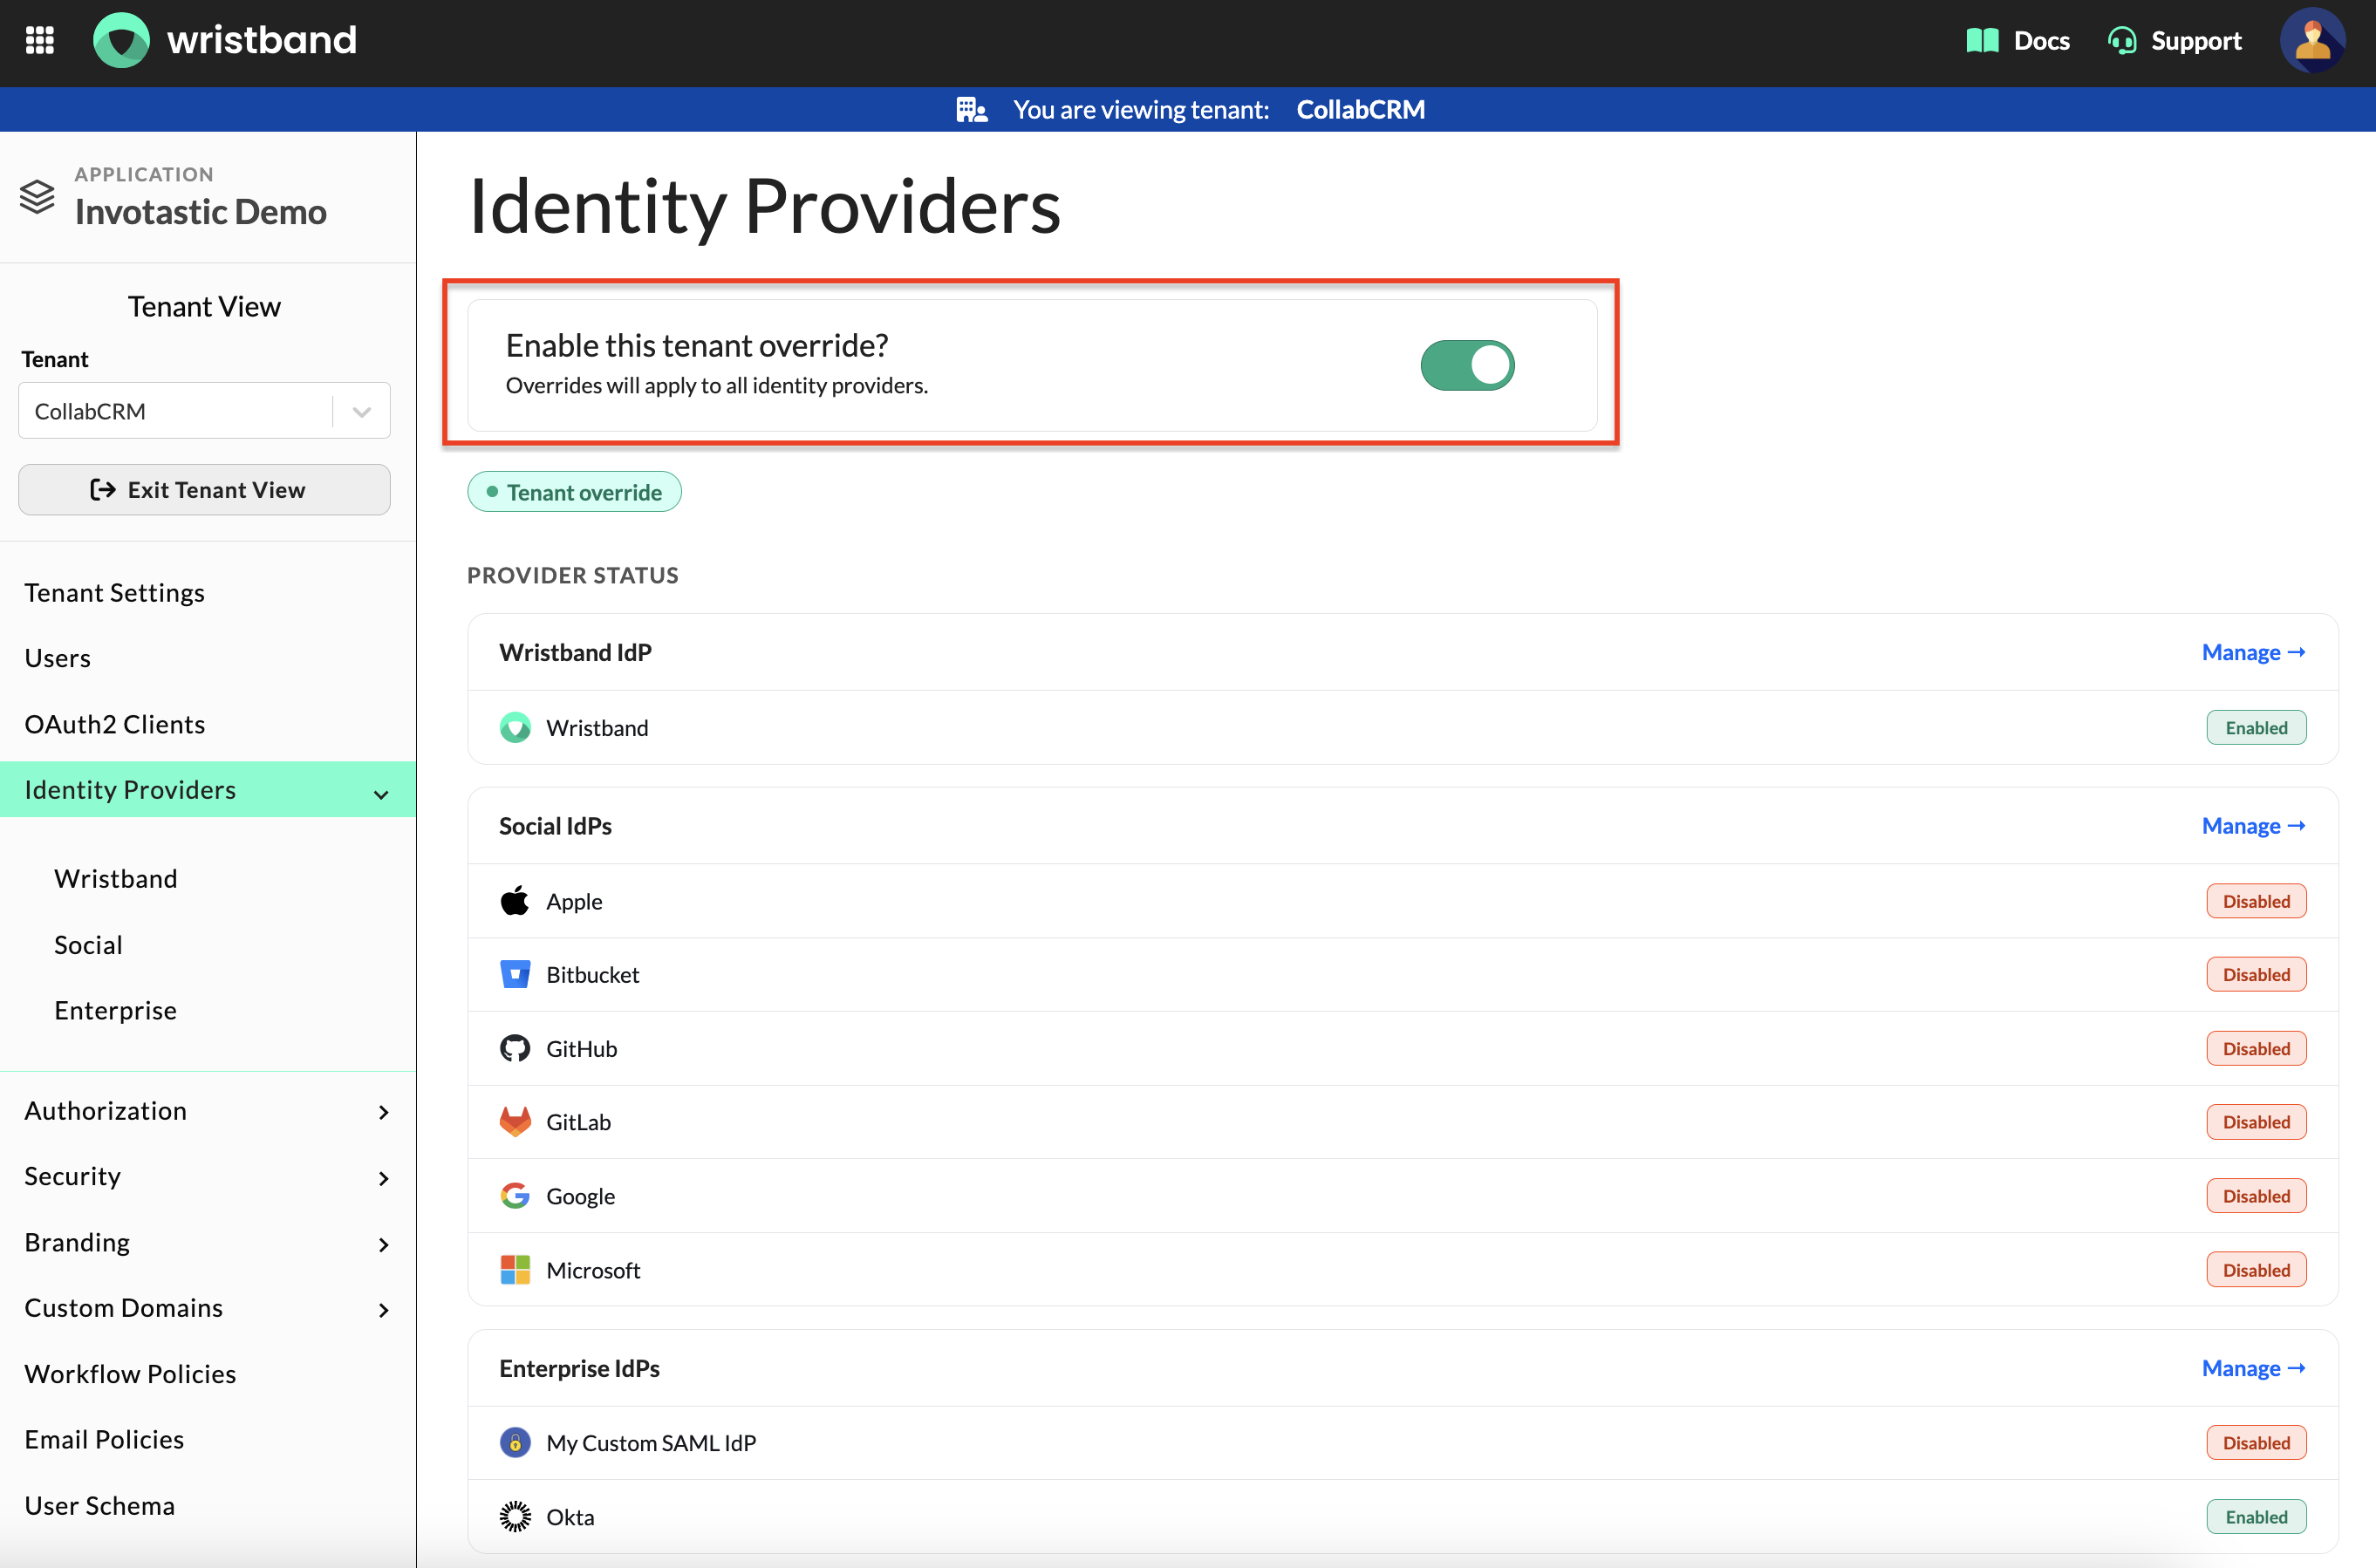The height and width of the screenshot is (1568, 2376).
Task: Click the Apple provider icon
Action: 515,901
